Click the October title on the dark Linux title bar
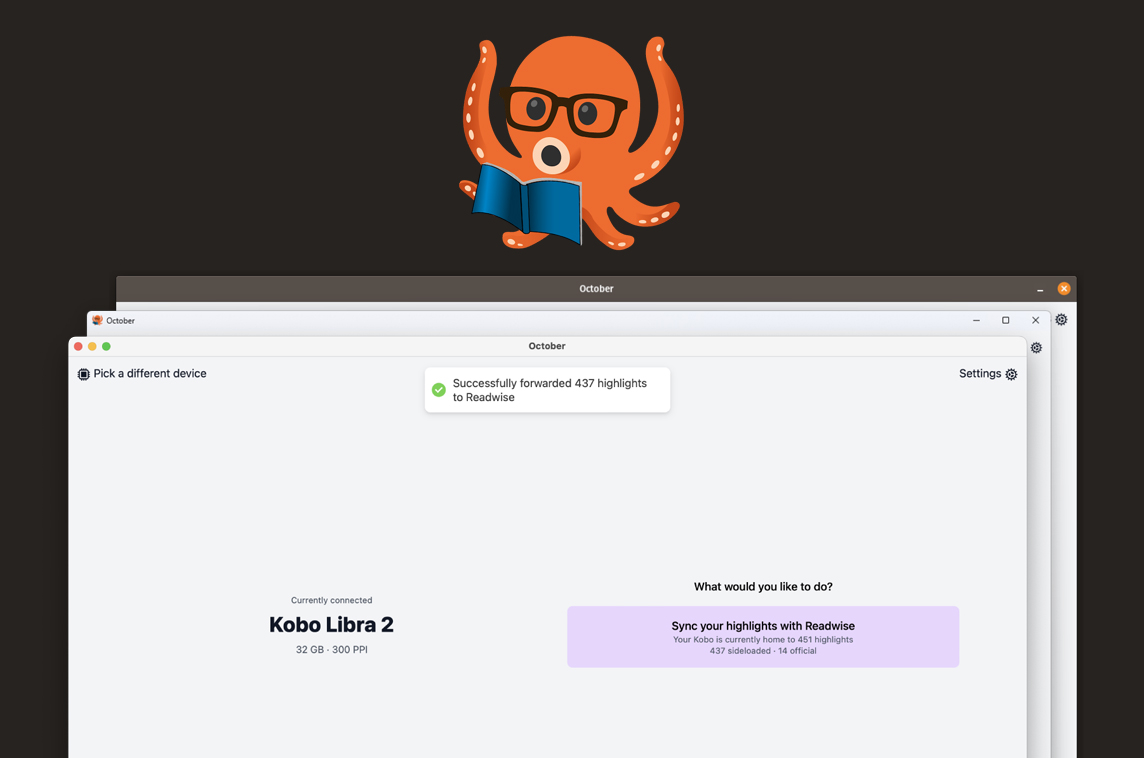Screen dimensions: 1144x758 596,289
